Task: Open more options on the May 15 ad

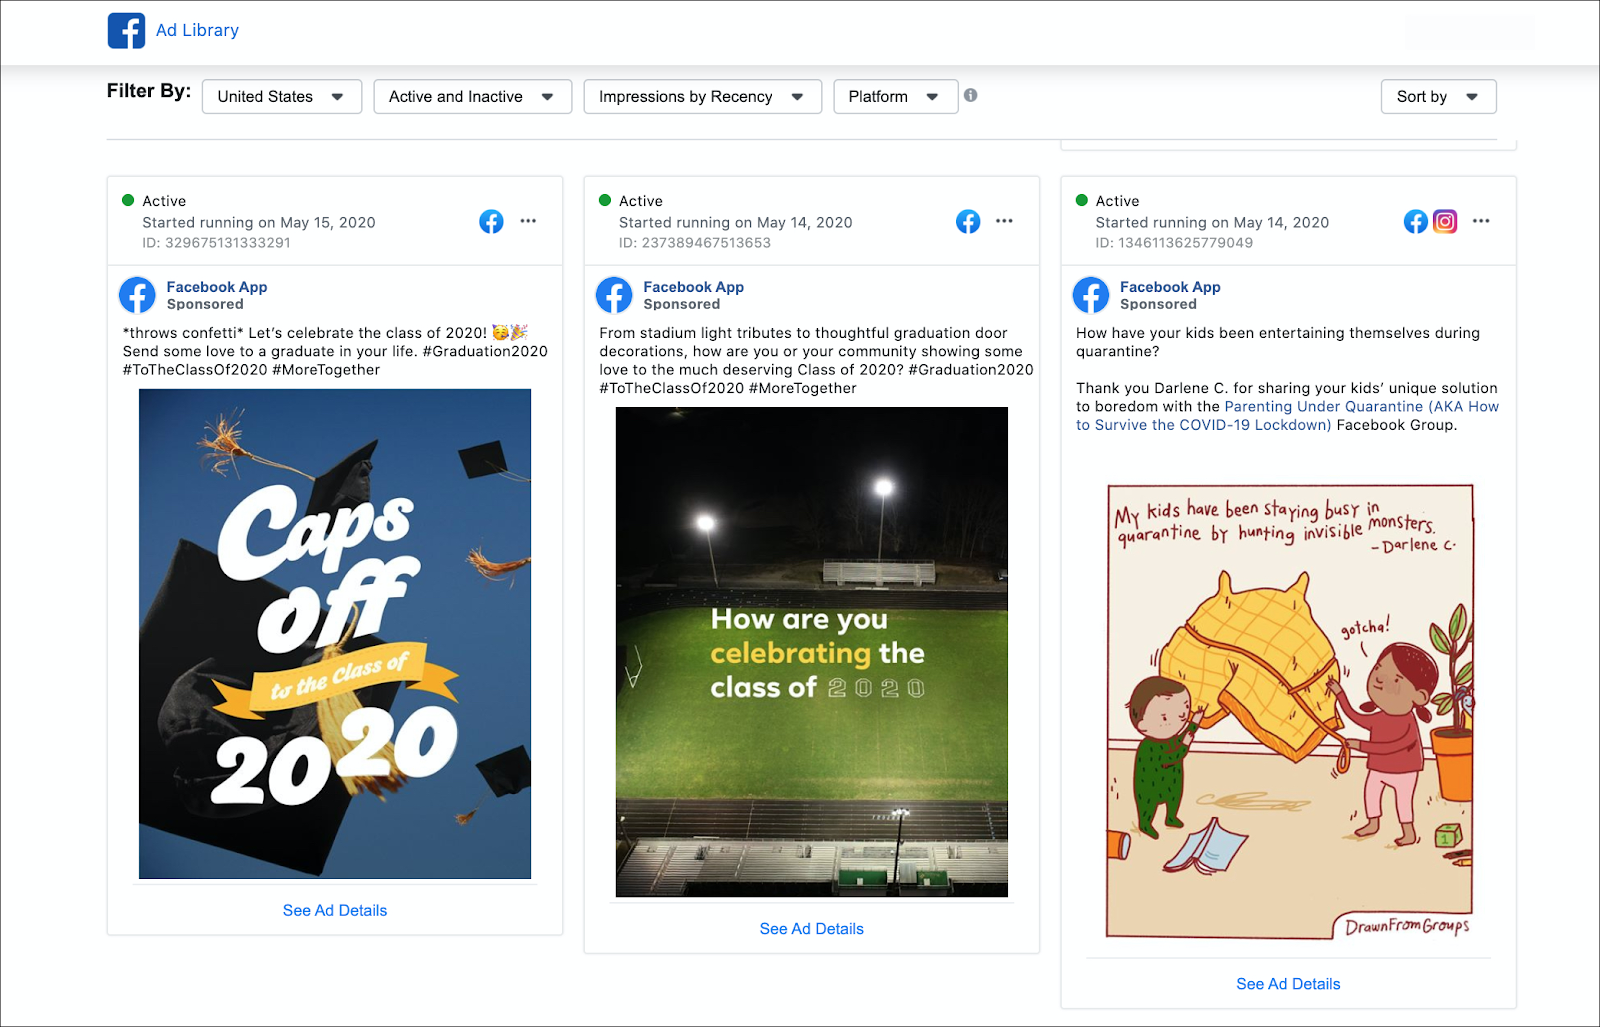Action: pyautogui.click(x=528, y=221)
